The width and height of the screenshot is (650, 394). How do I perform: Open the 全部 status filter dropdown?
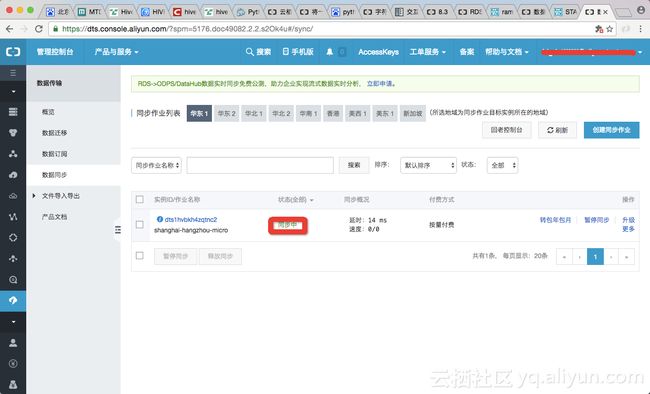pyautogui.click(x=502, y=165)
